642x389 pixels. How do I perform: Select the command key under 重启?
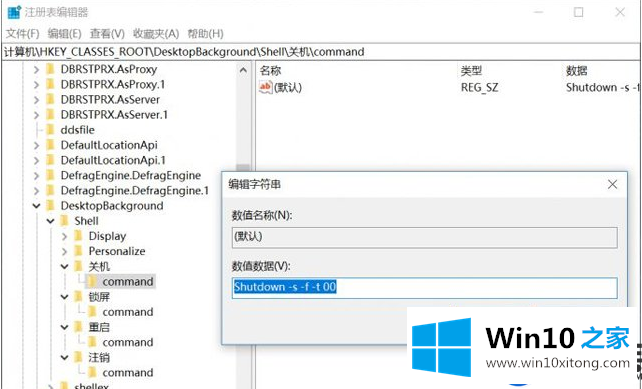[128, 342]
